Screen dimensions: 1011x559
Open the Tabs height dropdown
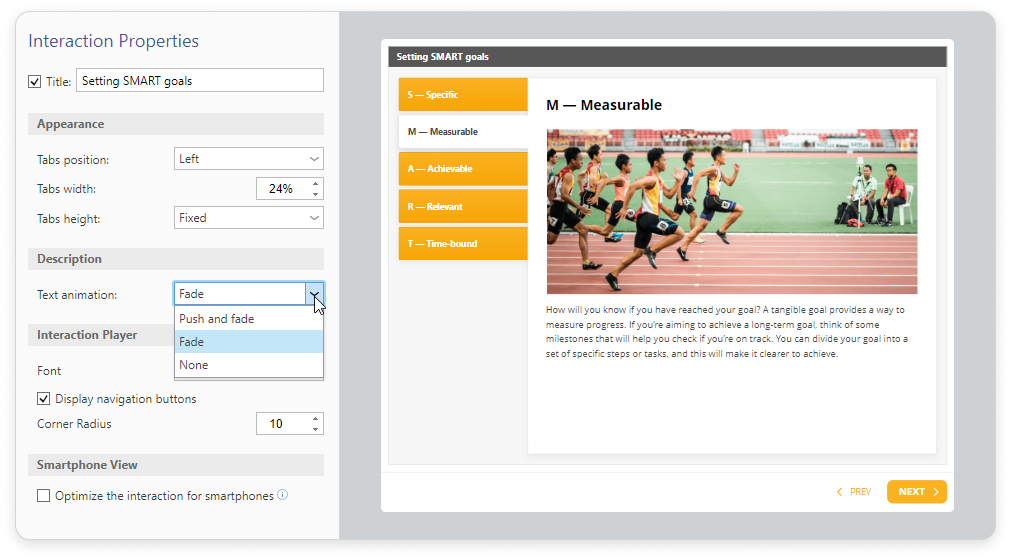248,218
